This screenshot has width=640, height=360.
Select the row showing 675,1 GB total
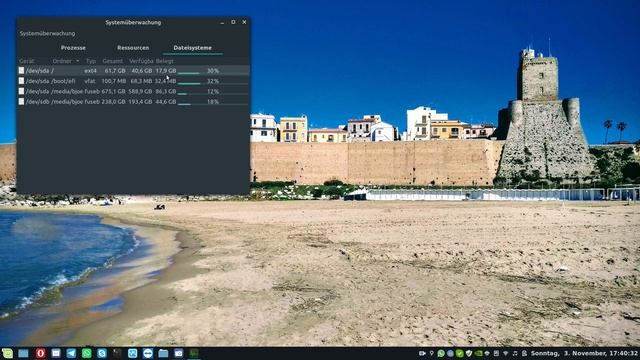click(x=133, y=91)
